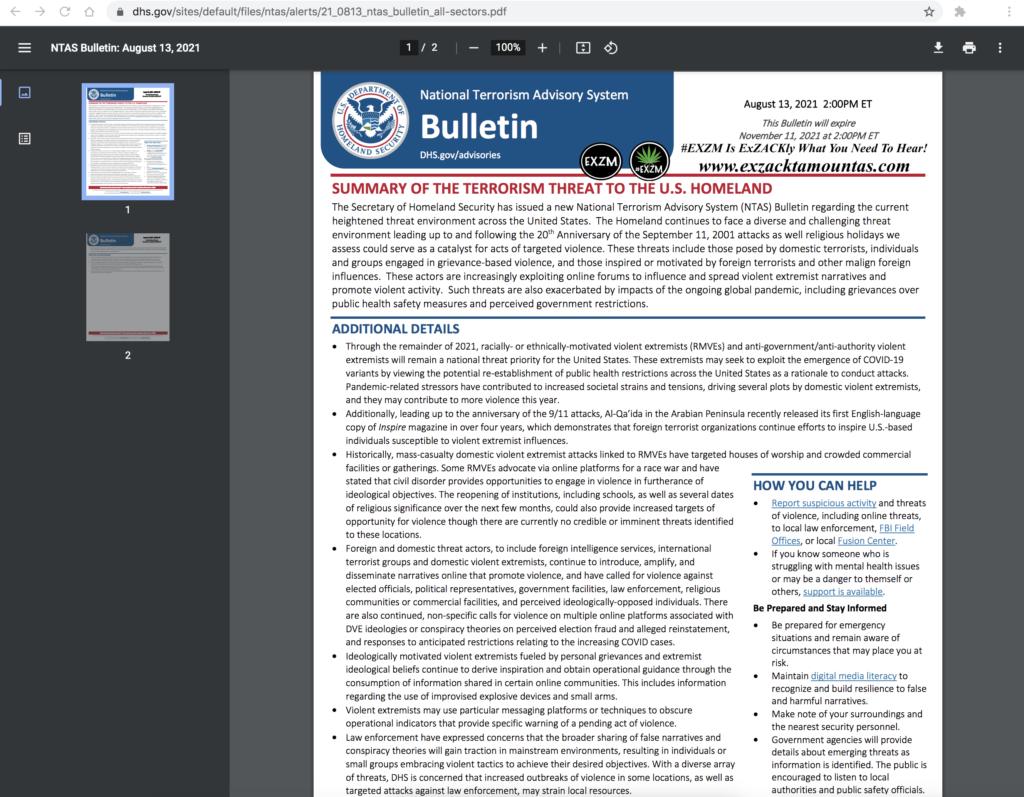Viewport: 1024px width, 797px height.
Task: Click the HOW YOU CAN HELP heading
Action: [x=814, y=485]
